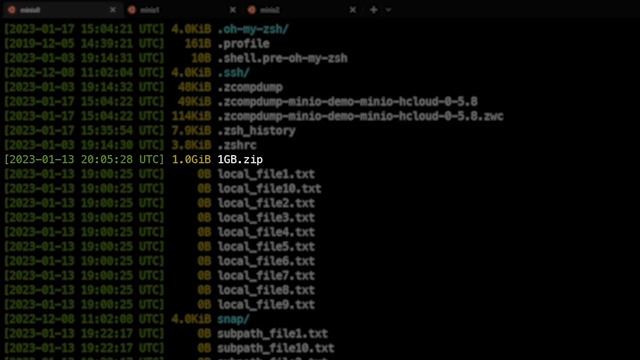Click the .zshrc file name
Image resolution: width=640 pixels, height=360 pixels.
[237, 145]
